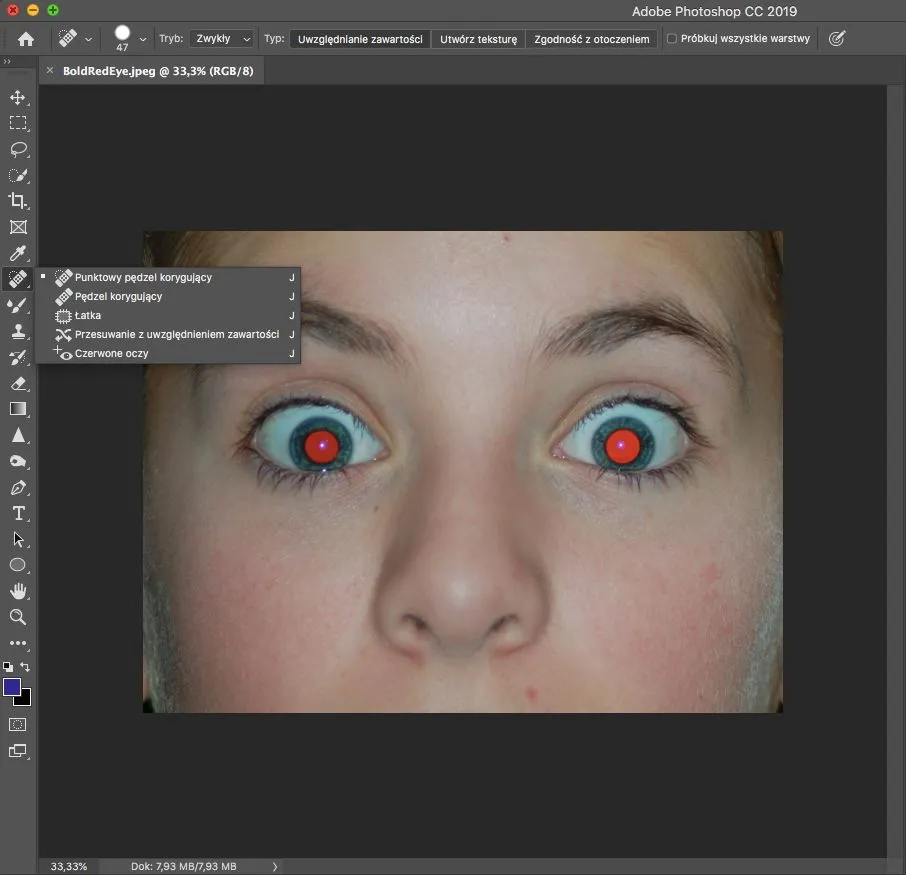Select Łatka from the tool flyout
Viewport: 906px width, 875px height.
point(88,315)
